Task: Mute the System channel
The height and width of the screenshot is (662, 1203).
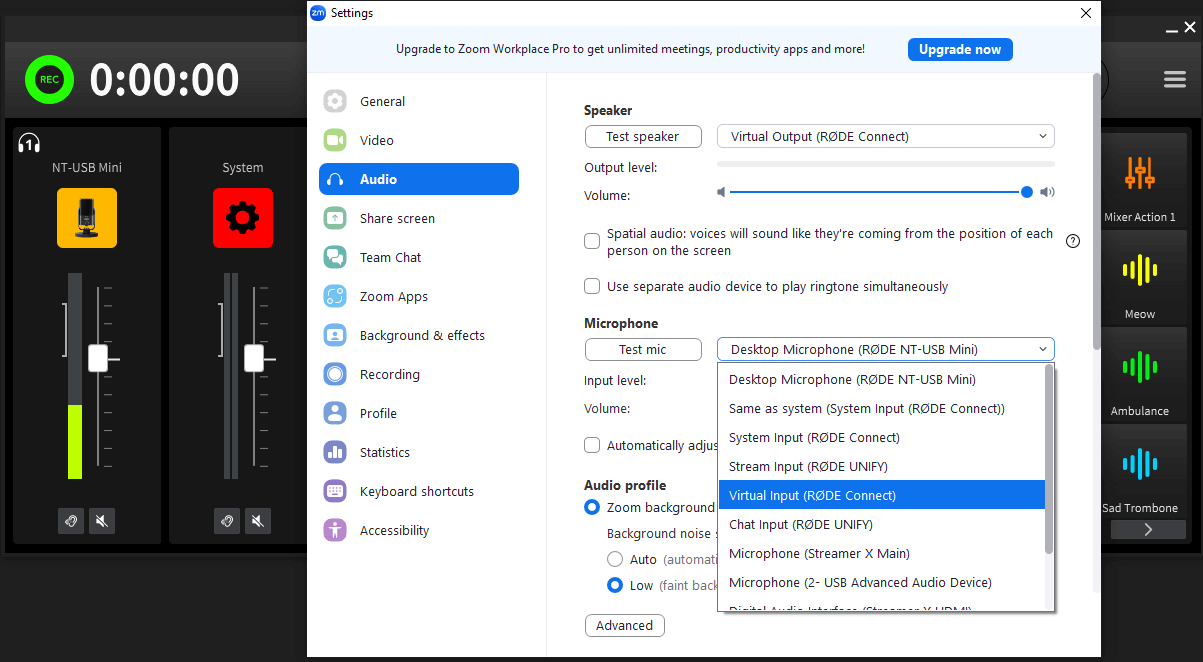Action: 258,520
